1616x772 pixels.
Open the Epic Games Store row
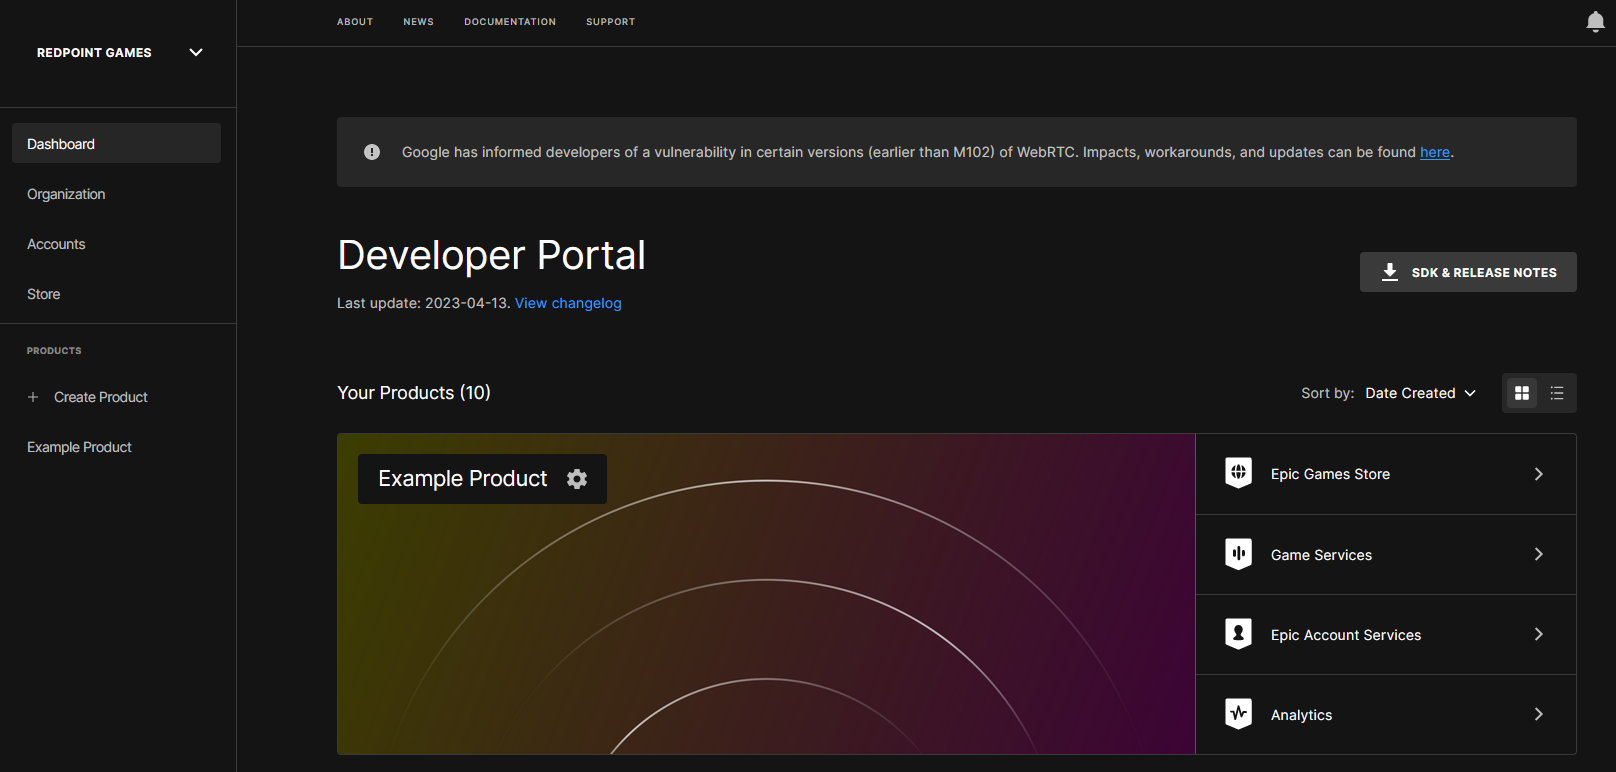click(x=1386, y=474)
